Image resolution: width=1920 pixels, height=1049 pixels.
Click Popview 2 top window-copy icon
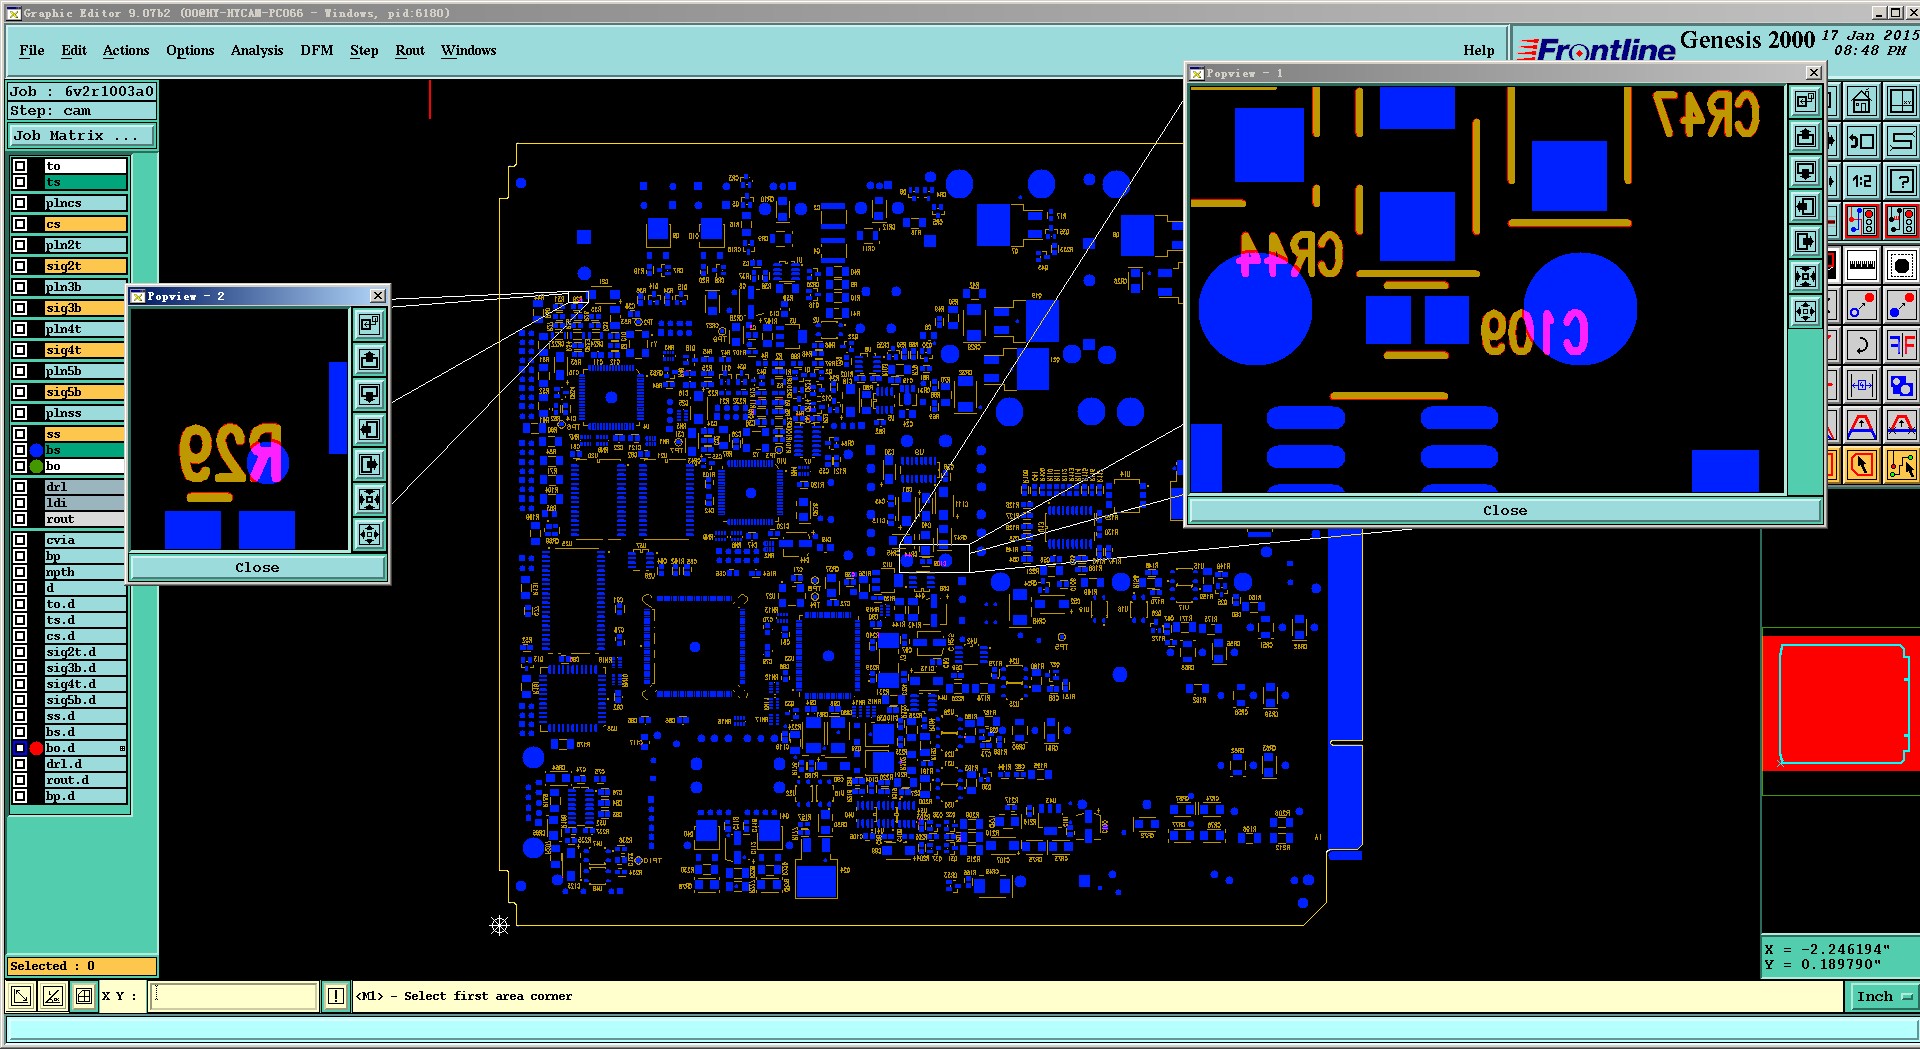tap(369, 325)
